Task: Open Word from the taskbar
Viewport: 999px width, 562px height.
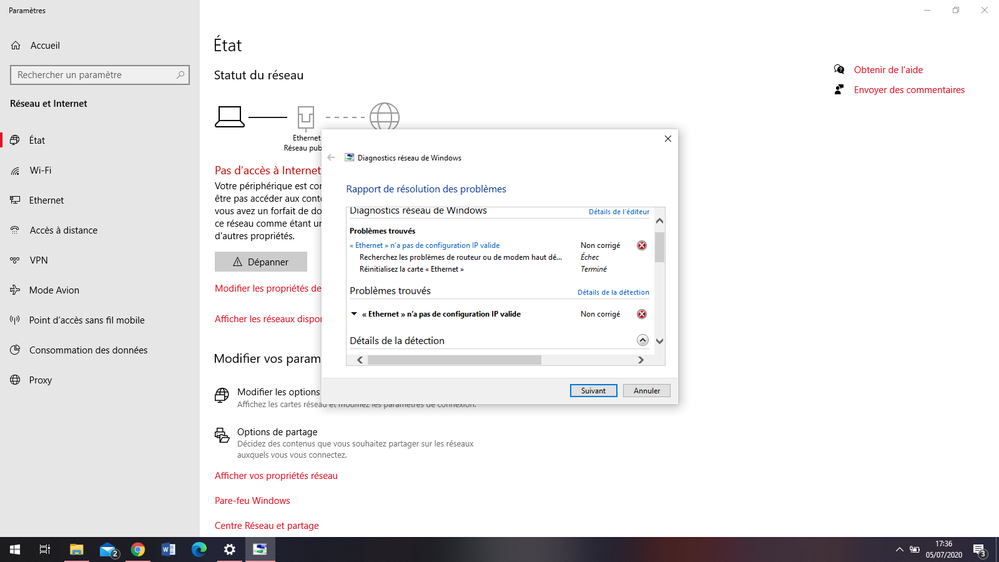Action: coord(168,550)
